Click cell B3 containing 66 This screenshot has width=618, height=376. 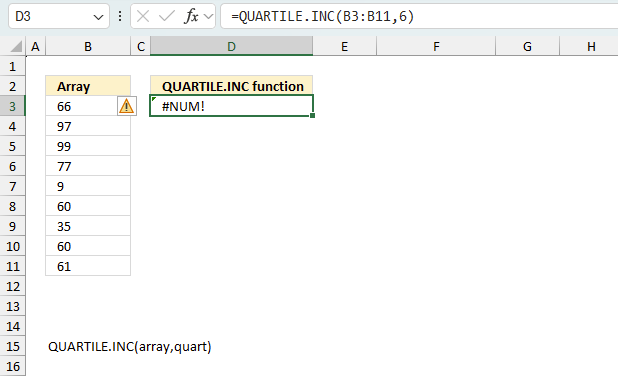point(88,106)
